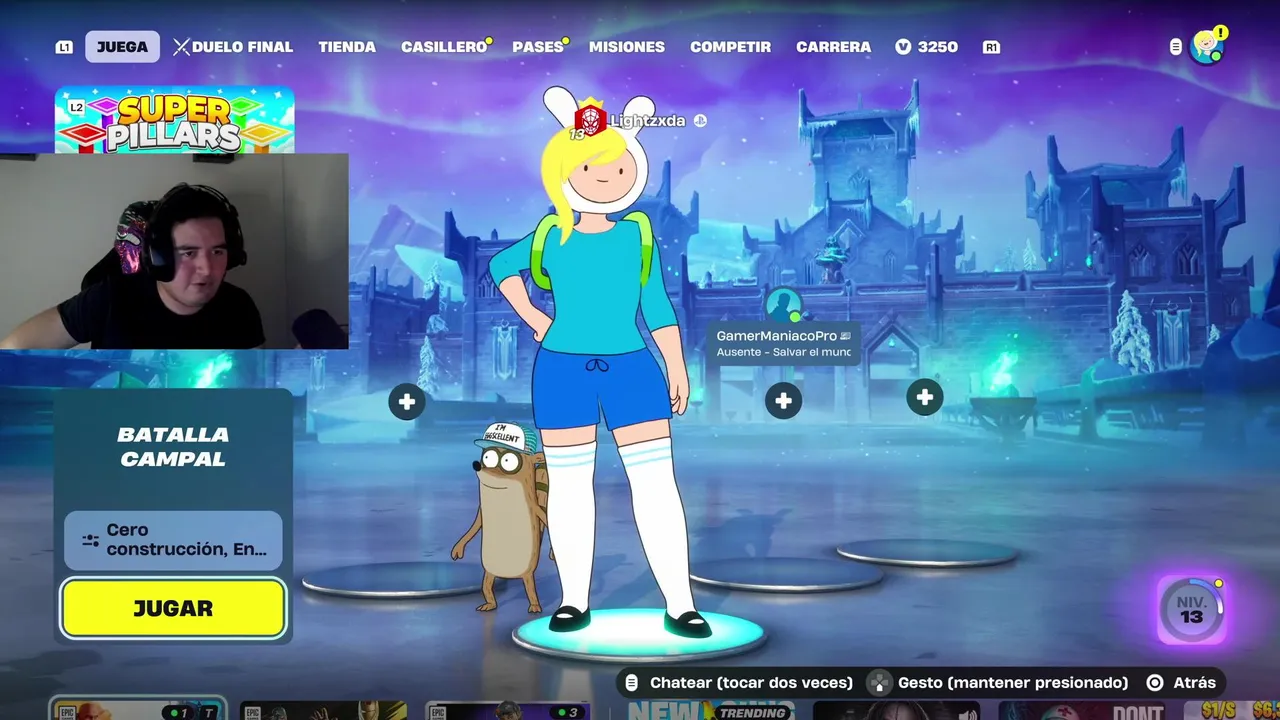The width and height of the screenshot is (1280, 720).
Task: Open the NIV. 13 level progress badge
Action: click(1190, 609)
